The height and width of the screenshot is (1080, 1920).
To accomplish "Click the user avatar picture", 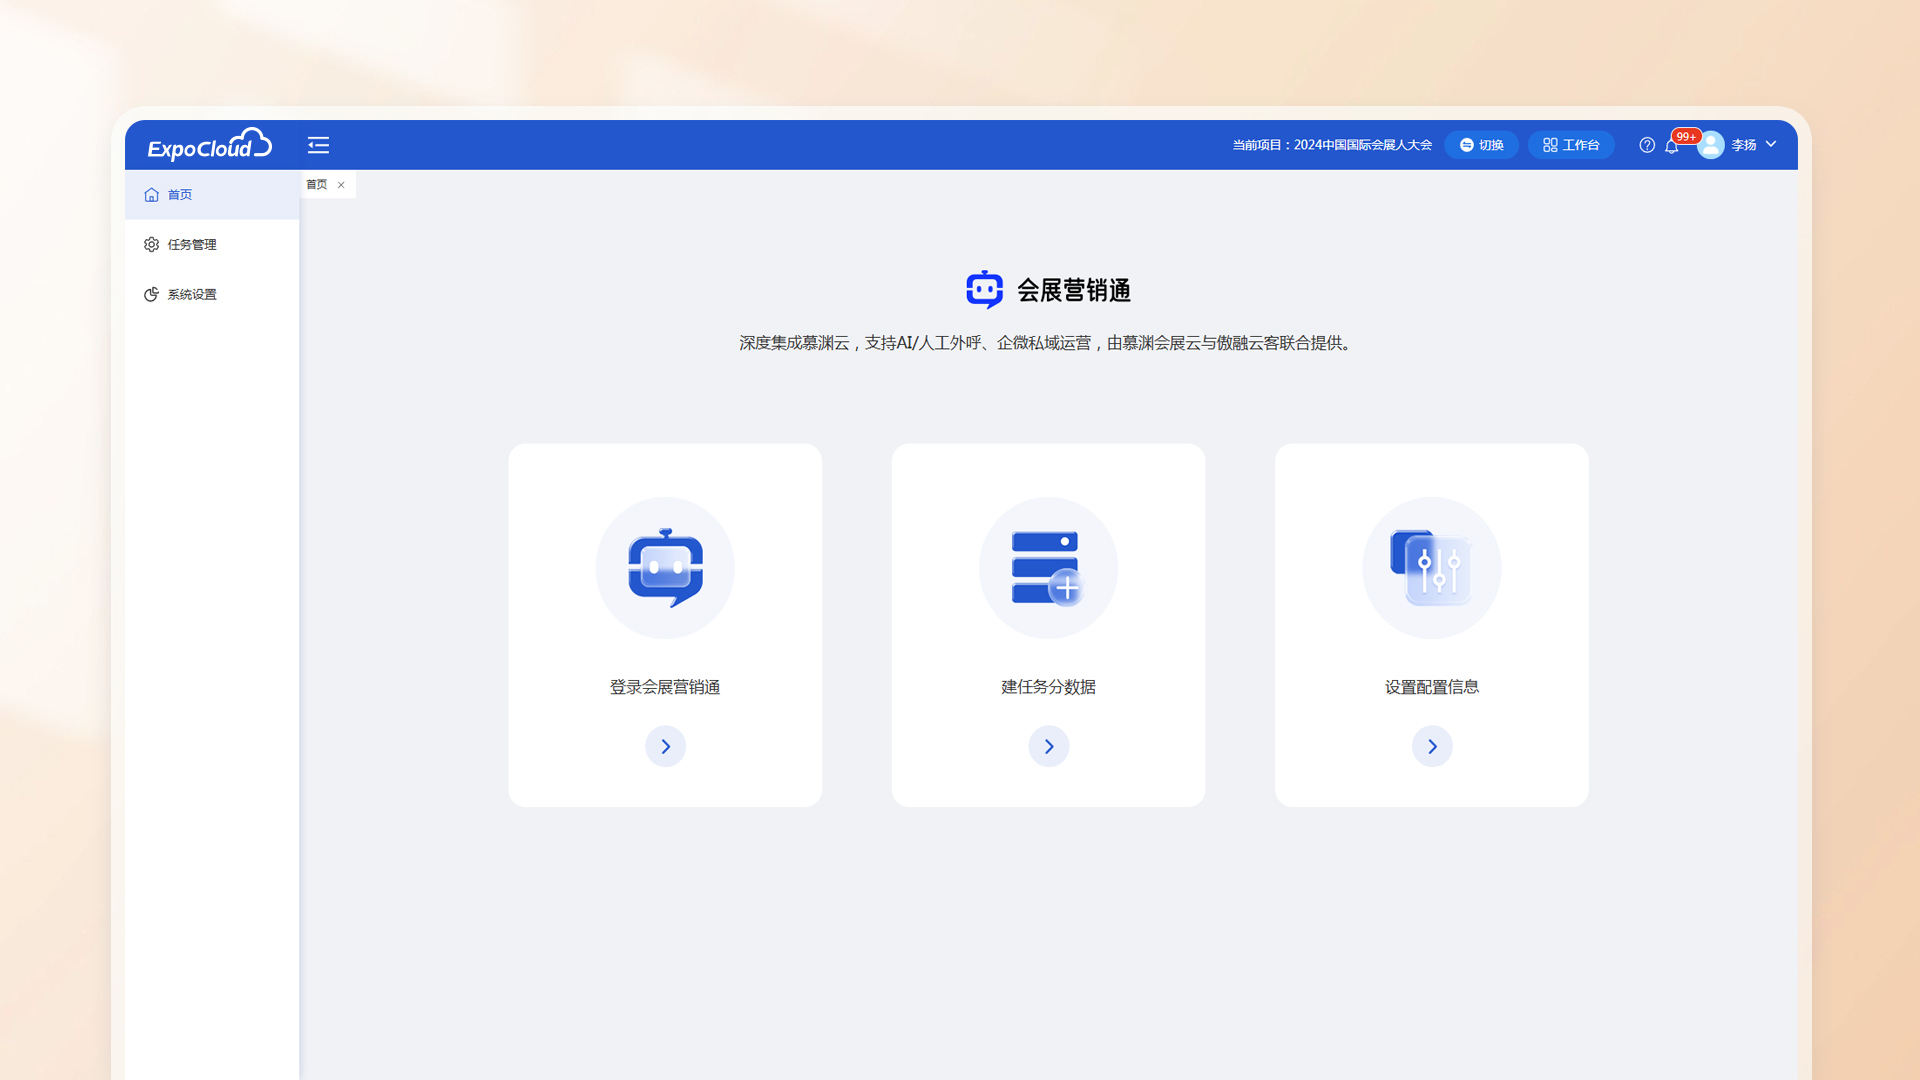I will coord(1711,145).
